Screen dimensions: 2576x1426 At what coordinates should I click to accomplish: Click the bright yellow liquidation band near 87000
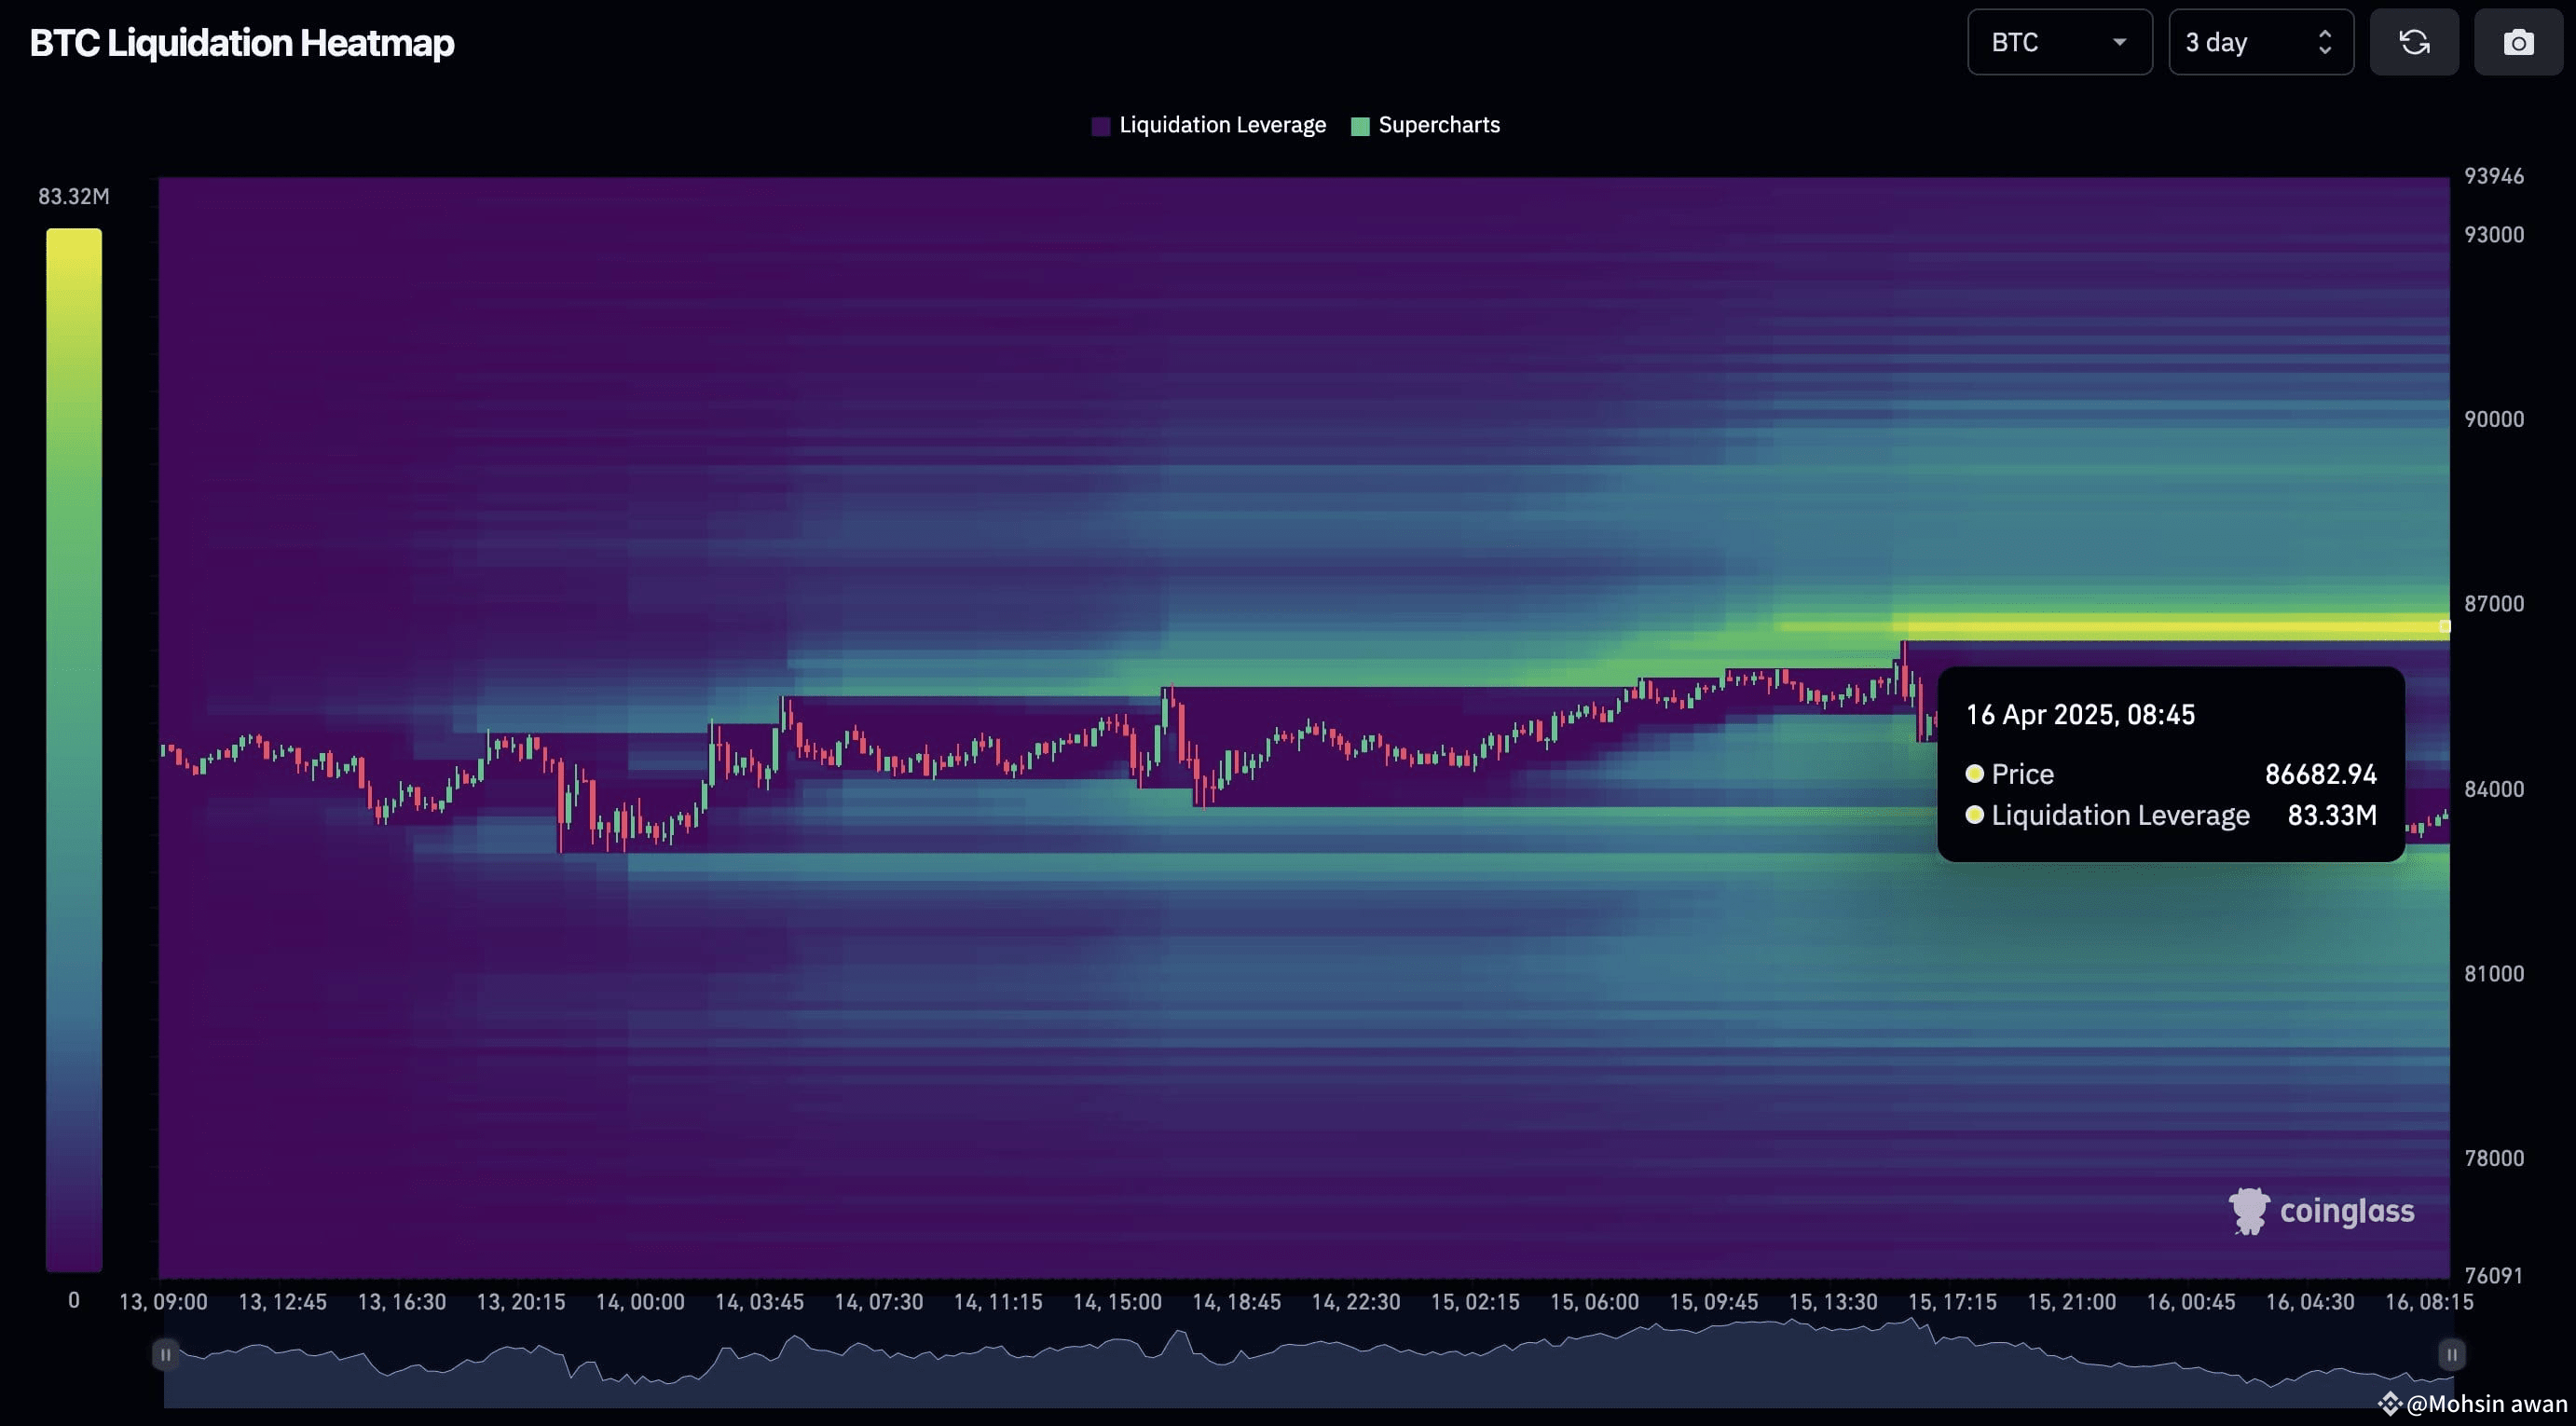pos(2170,627)
